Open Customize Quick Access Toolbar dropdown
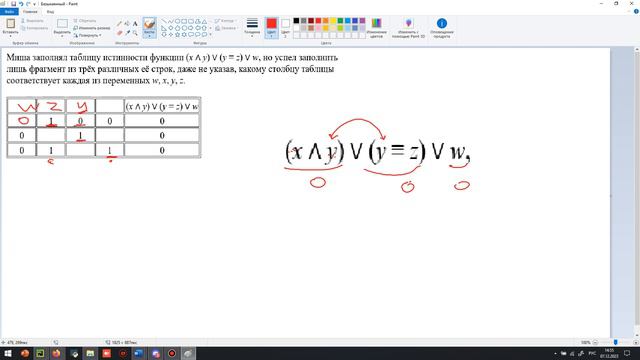 (x=34, y=4)
